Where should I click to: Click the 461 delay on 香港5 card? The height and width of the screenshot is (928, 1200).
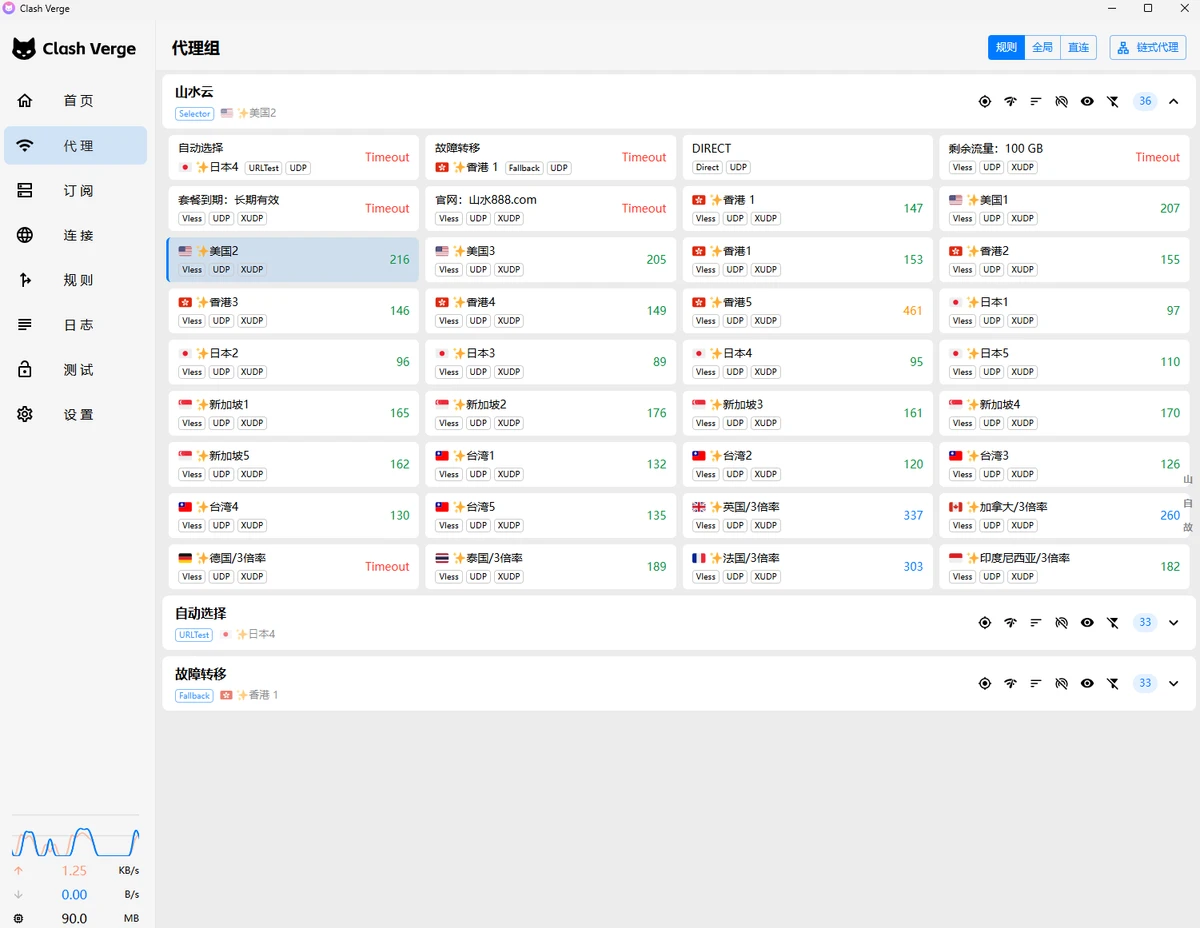(912, 311)
